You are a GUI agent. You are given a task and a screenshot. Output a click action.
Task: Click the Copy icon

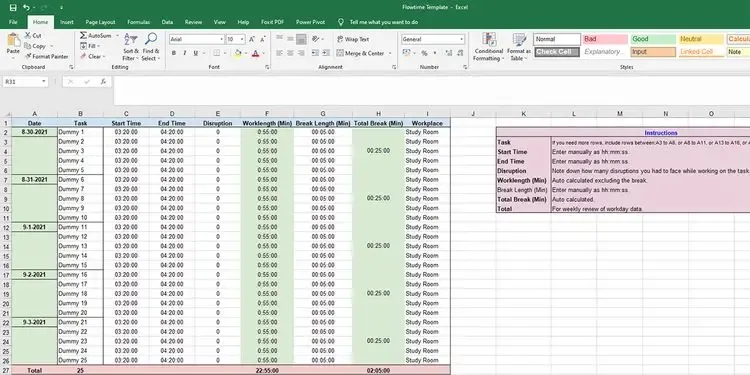[28, 46]
